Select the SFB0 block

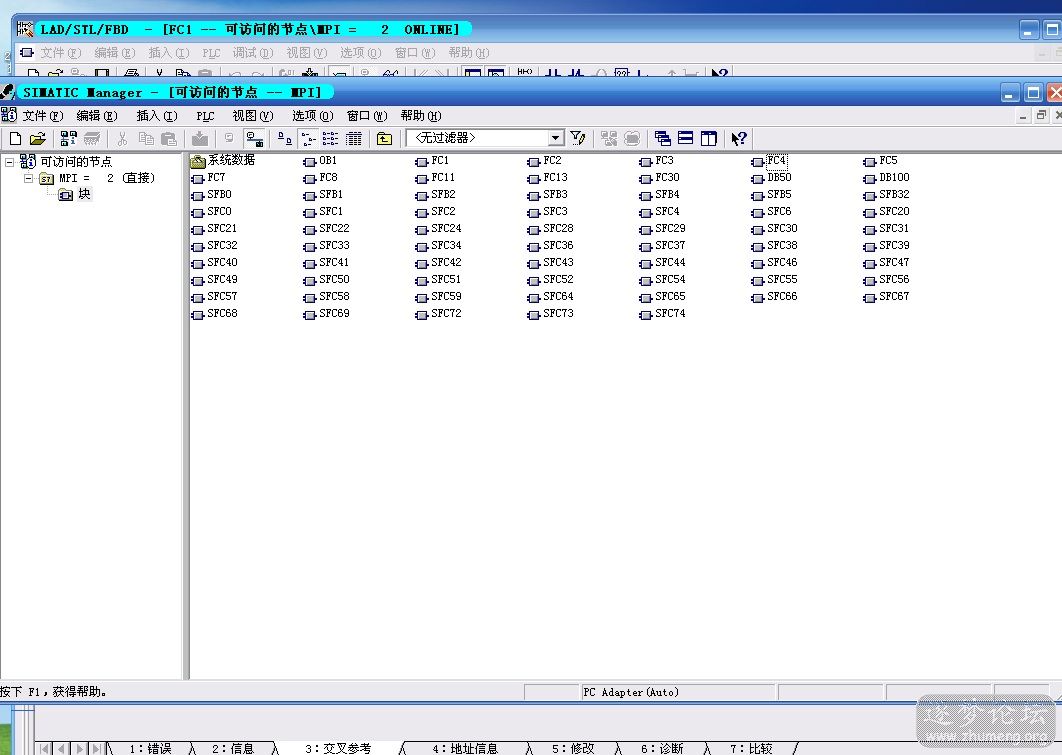(x=211, y=194)
